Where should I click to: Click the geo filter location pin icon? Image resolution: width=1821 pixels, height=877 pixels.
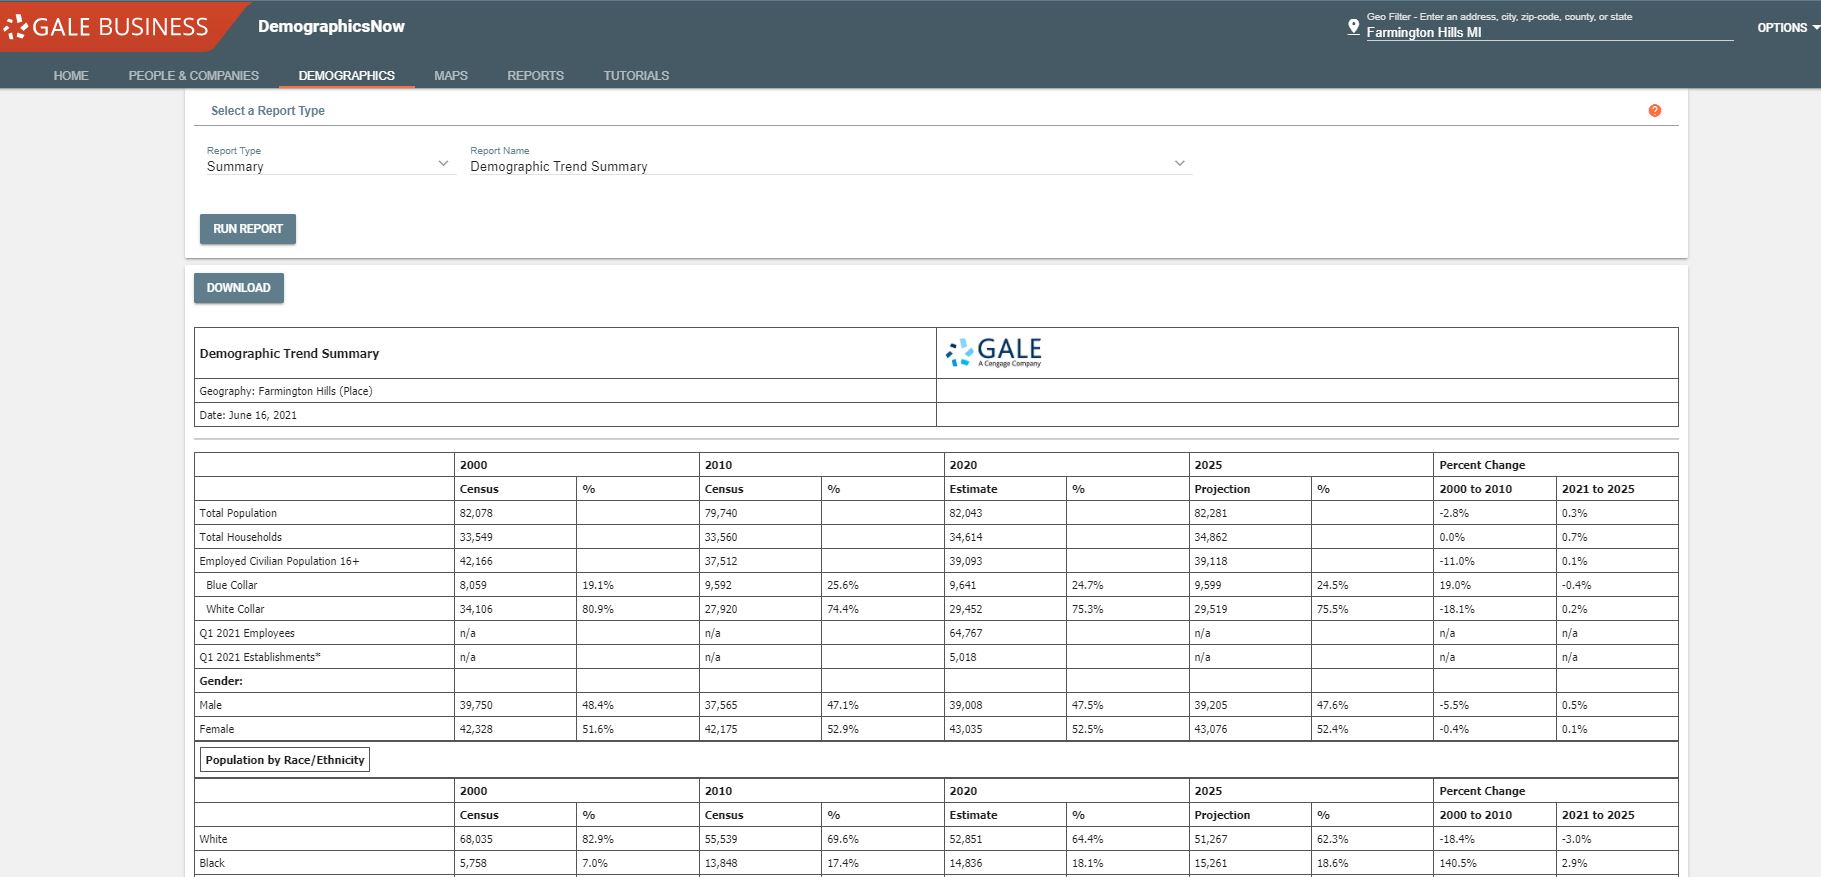point(1353,27)
